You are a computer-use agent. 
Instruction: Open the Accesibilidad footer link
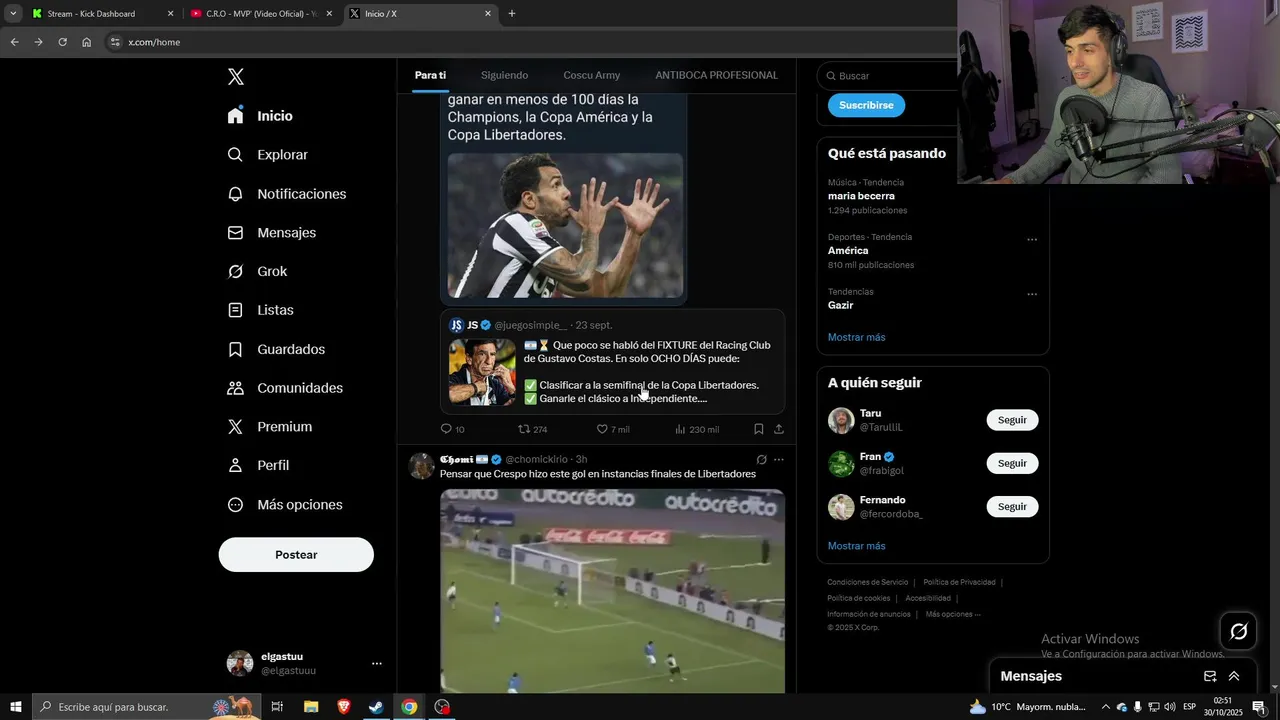[x=928, y=598]
